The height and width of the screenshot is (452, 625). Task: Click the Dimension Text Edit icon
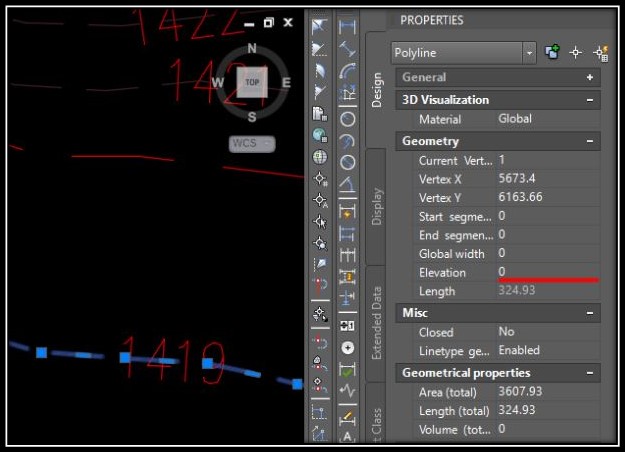tap(347, 436)
